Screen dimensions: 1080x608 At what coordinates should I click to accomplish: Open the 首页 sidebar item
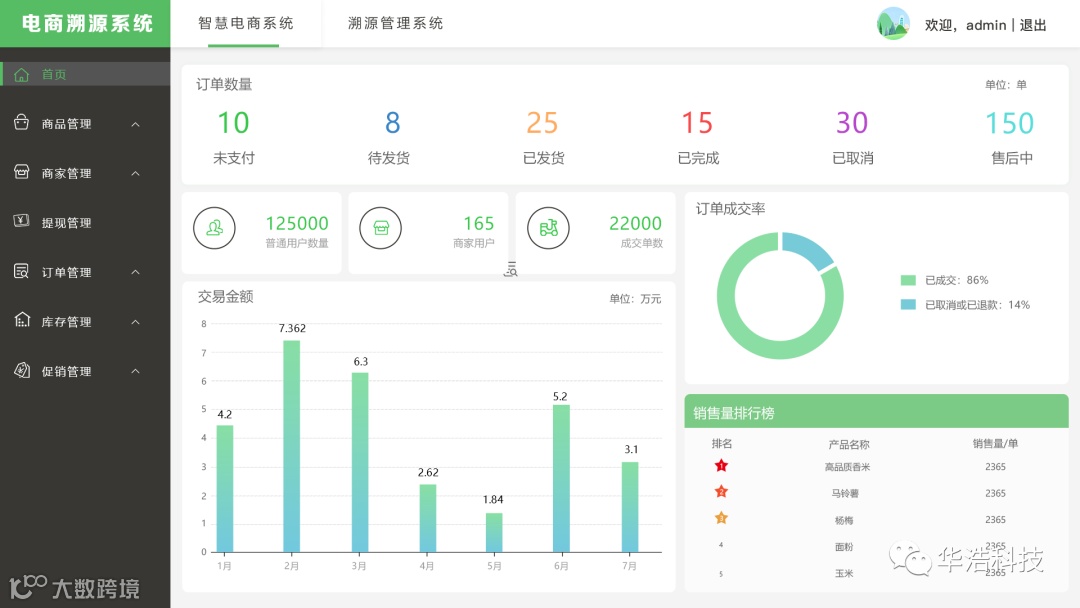coord(85,74)
